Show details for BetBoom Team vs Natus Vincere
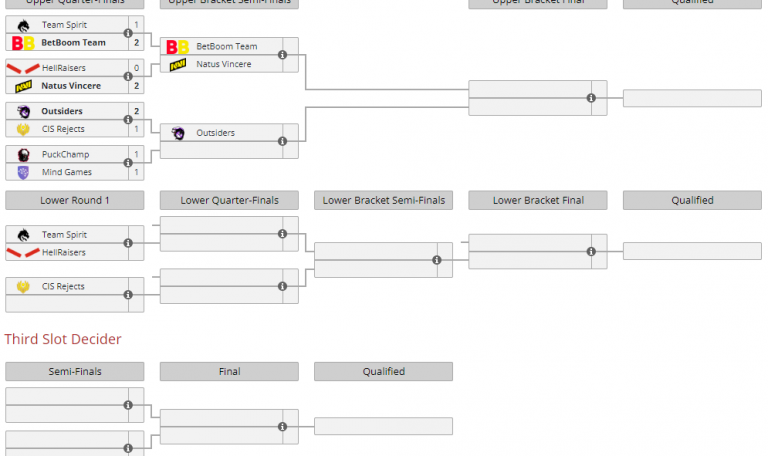Image resolution: width=768 pixels, height=456 pixels. tap(283, 55)
